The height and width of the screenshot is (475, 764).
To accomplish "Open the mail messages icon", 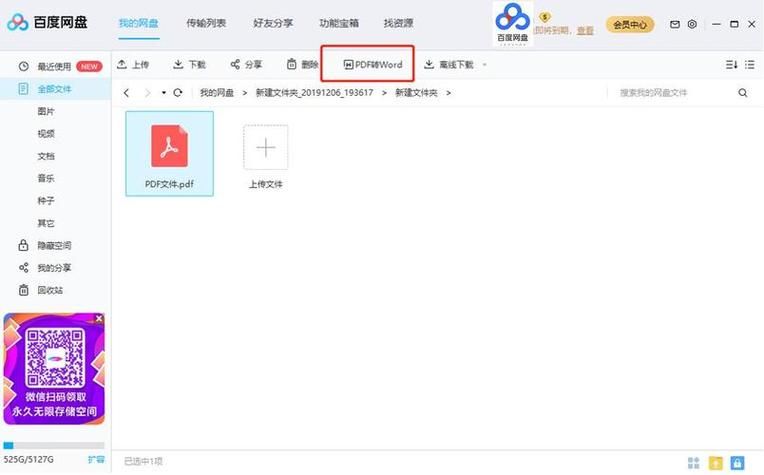I will [x=675, y=24].
